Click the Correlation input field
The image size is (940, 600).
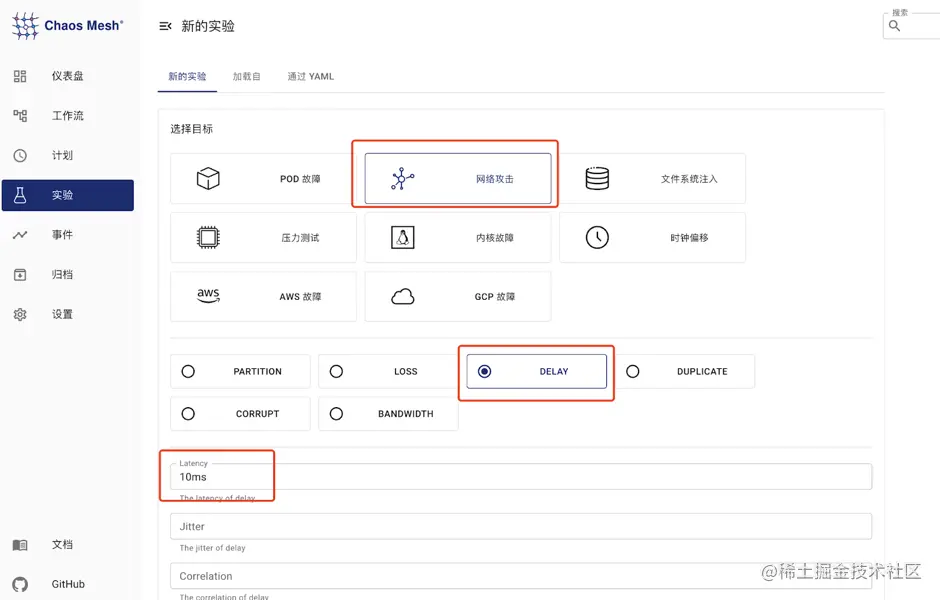(x=521, y=576)
